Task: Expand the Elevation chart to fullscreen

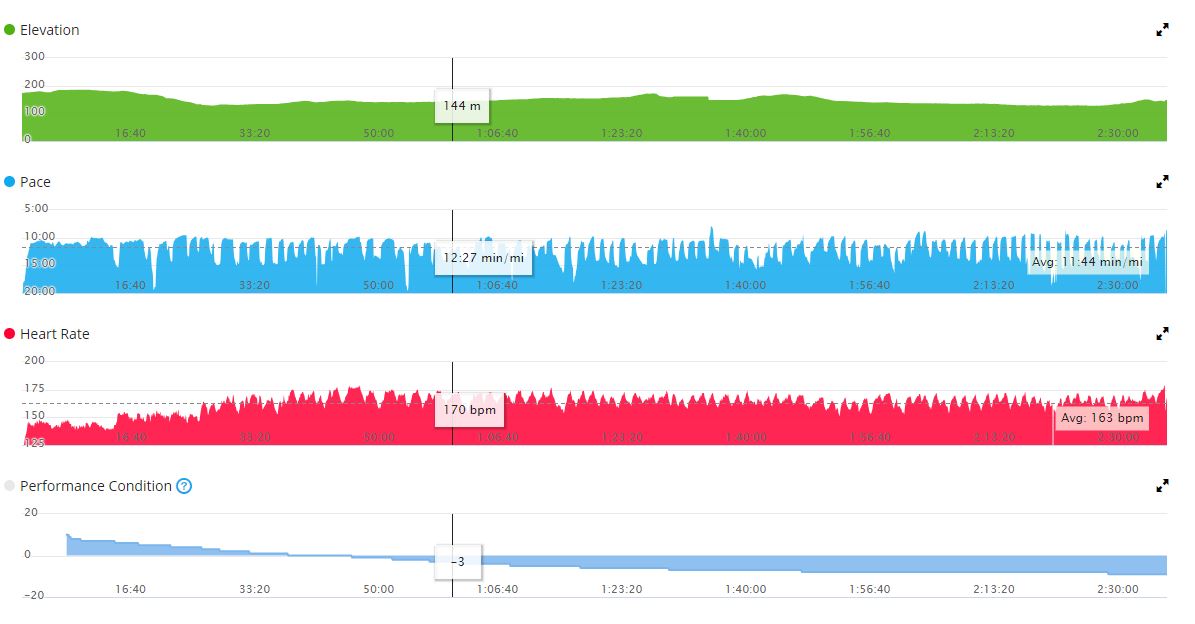Action: click(1162, 30)
